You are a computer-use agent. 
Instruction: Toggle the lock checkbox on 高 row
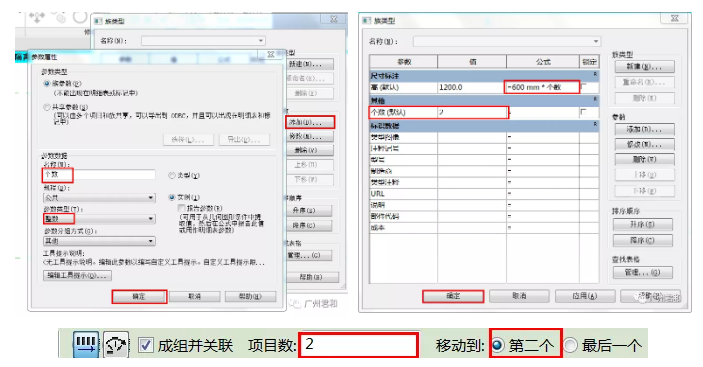(x=584, y=86)
